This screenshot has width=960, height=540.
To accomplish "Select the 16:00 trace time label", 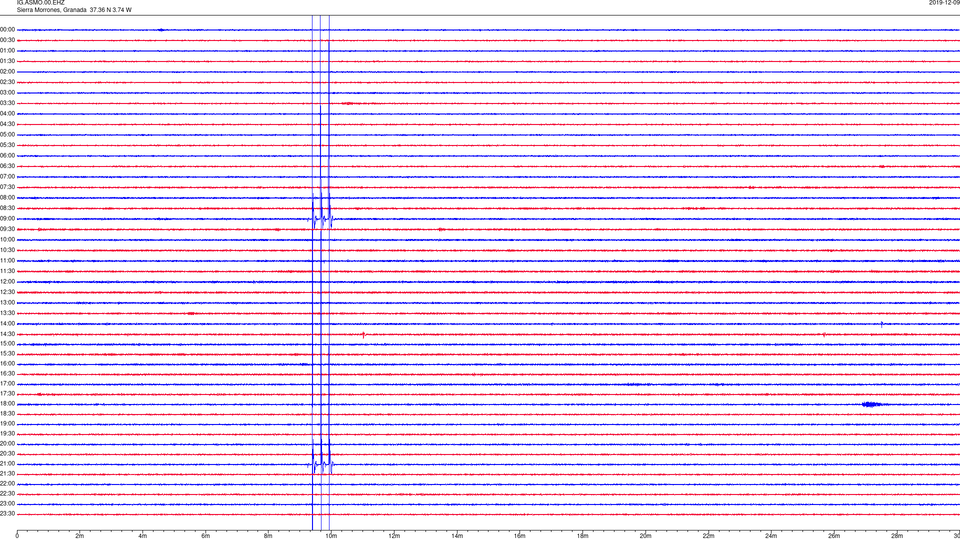I will coord(7,364).
